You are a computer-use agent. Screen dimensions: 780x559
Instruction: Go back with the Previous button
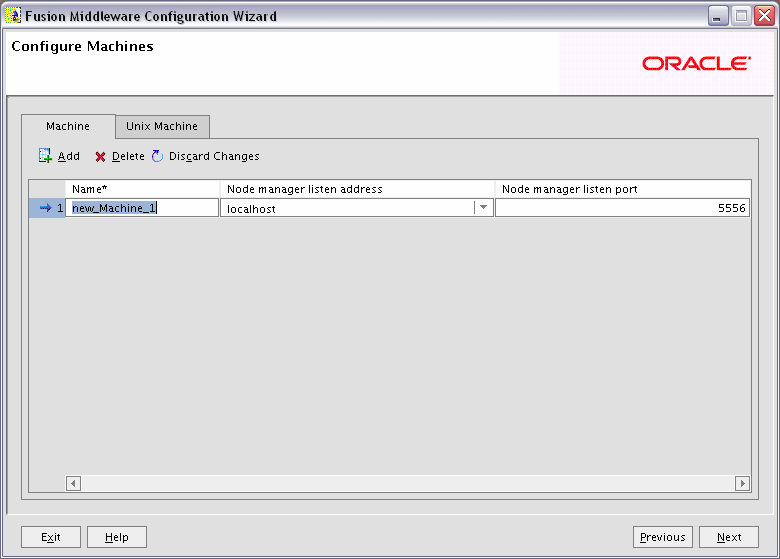coord(663,537)
